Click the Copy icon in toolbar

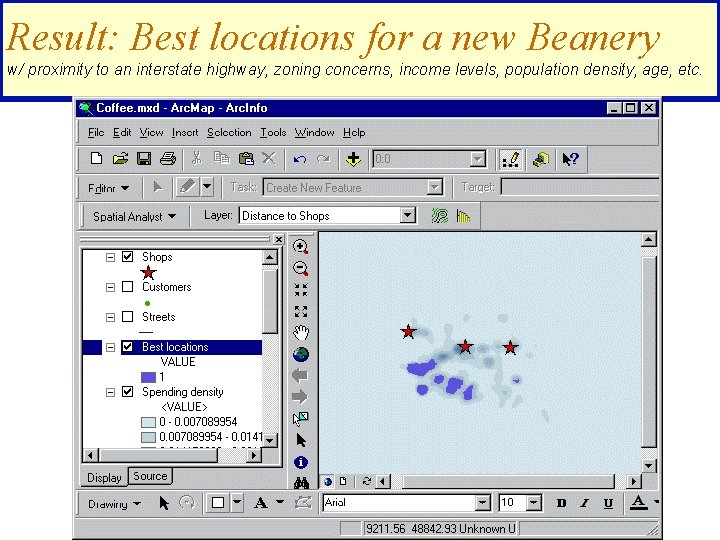[x=222, y=159]
